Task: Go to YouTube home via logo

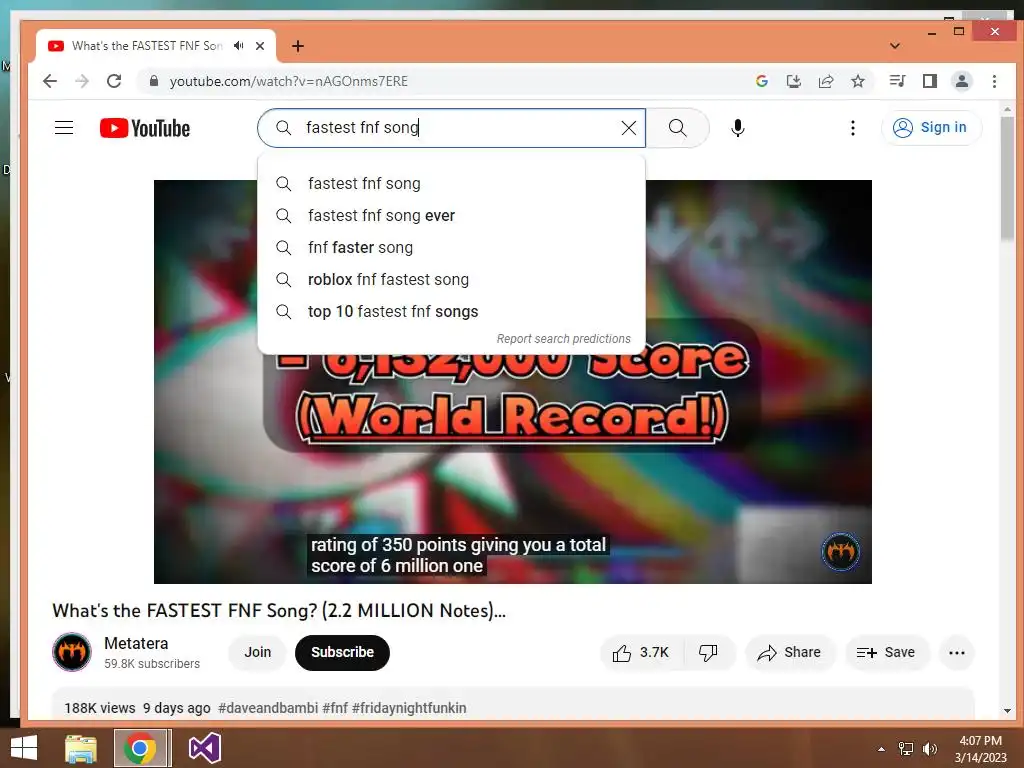Action: click(145, 128)
